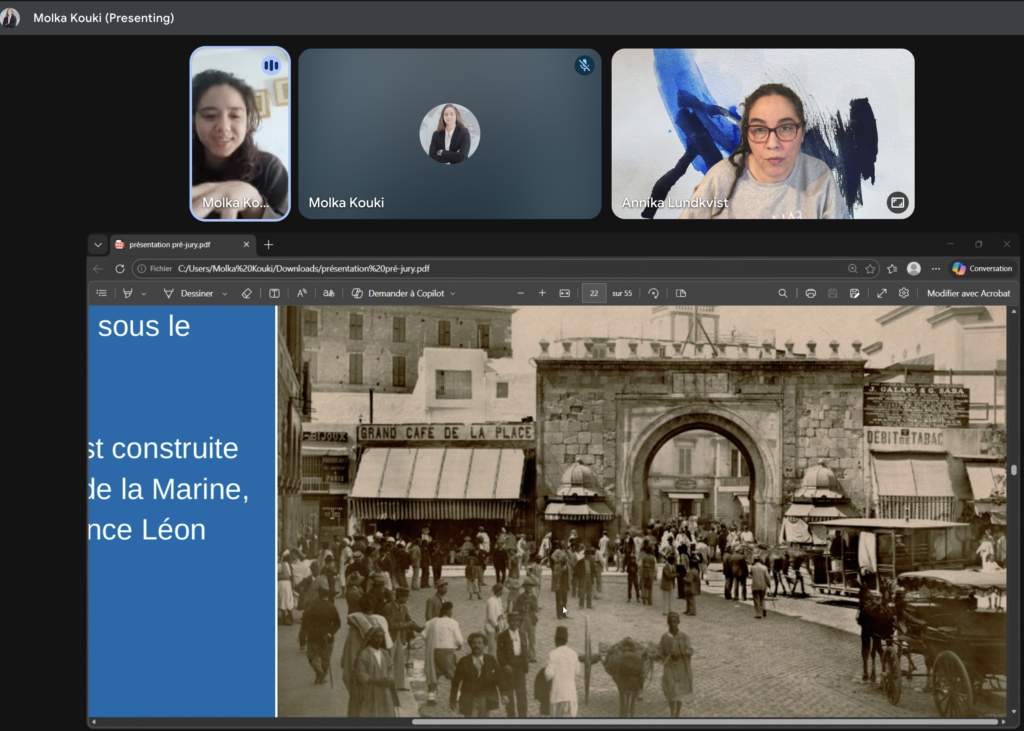This screenshot has height=731, width=1024.
Task: Enter full screen mode for PDF
Action: click(882, 293)
